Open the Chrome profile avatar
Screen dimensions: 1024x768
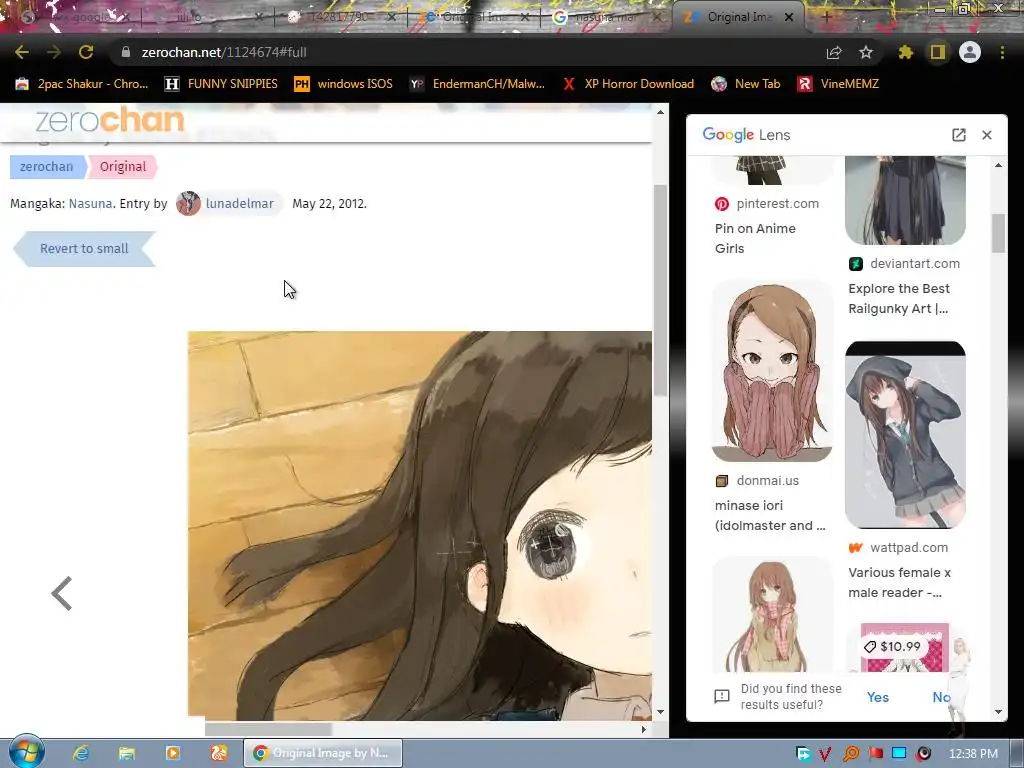coord(970,52)
